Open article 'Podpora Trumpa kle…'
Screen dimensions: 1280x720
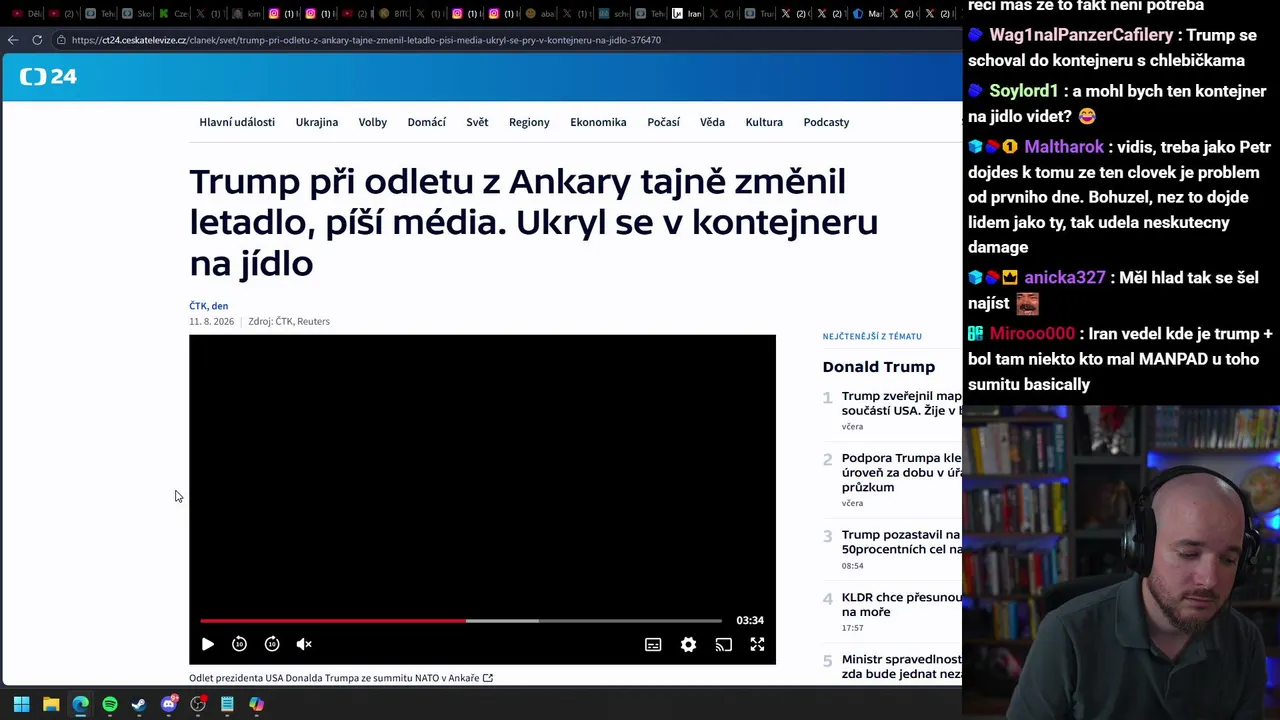(x=901, y=472)
